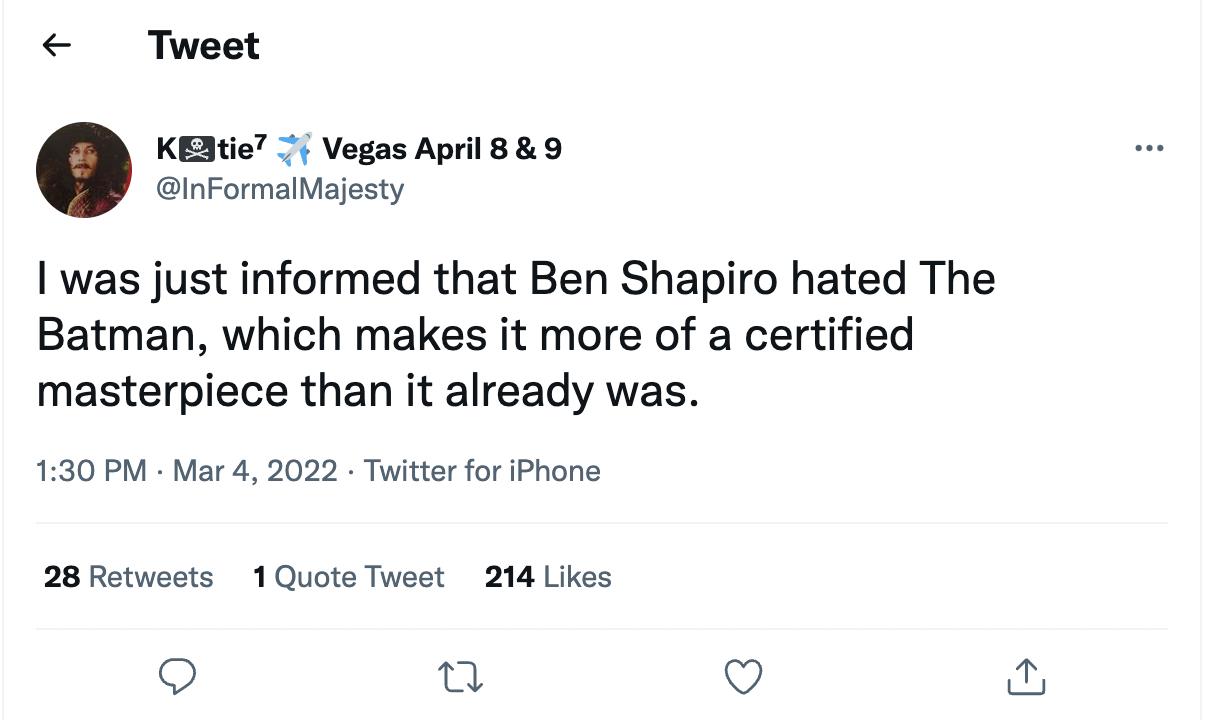The image size is (1206, 720).
Task: Click the skull emoji in the username
Action: pyautogui.click(x=193, y=148)
